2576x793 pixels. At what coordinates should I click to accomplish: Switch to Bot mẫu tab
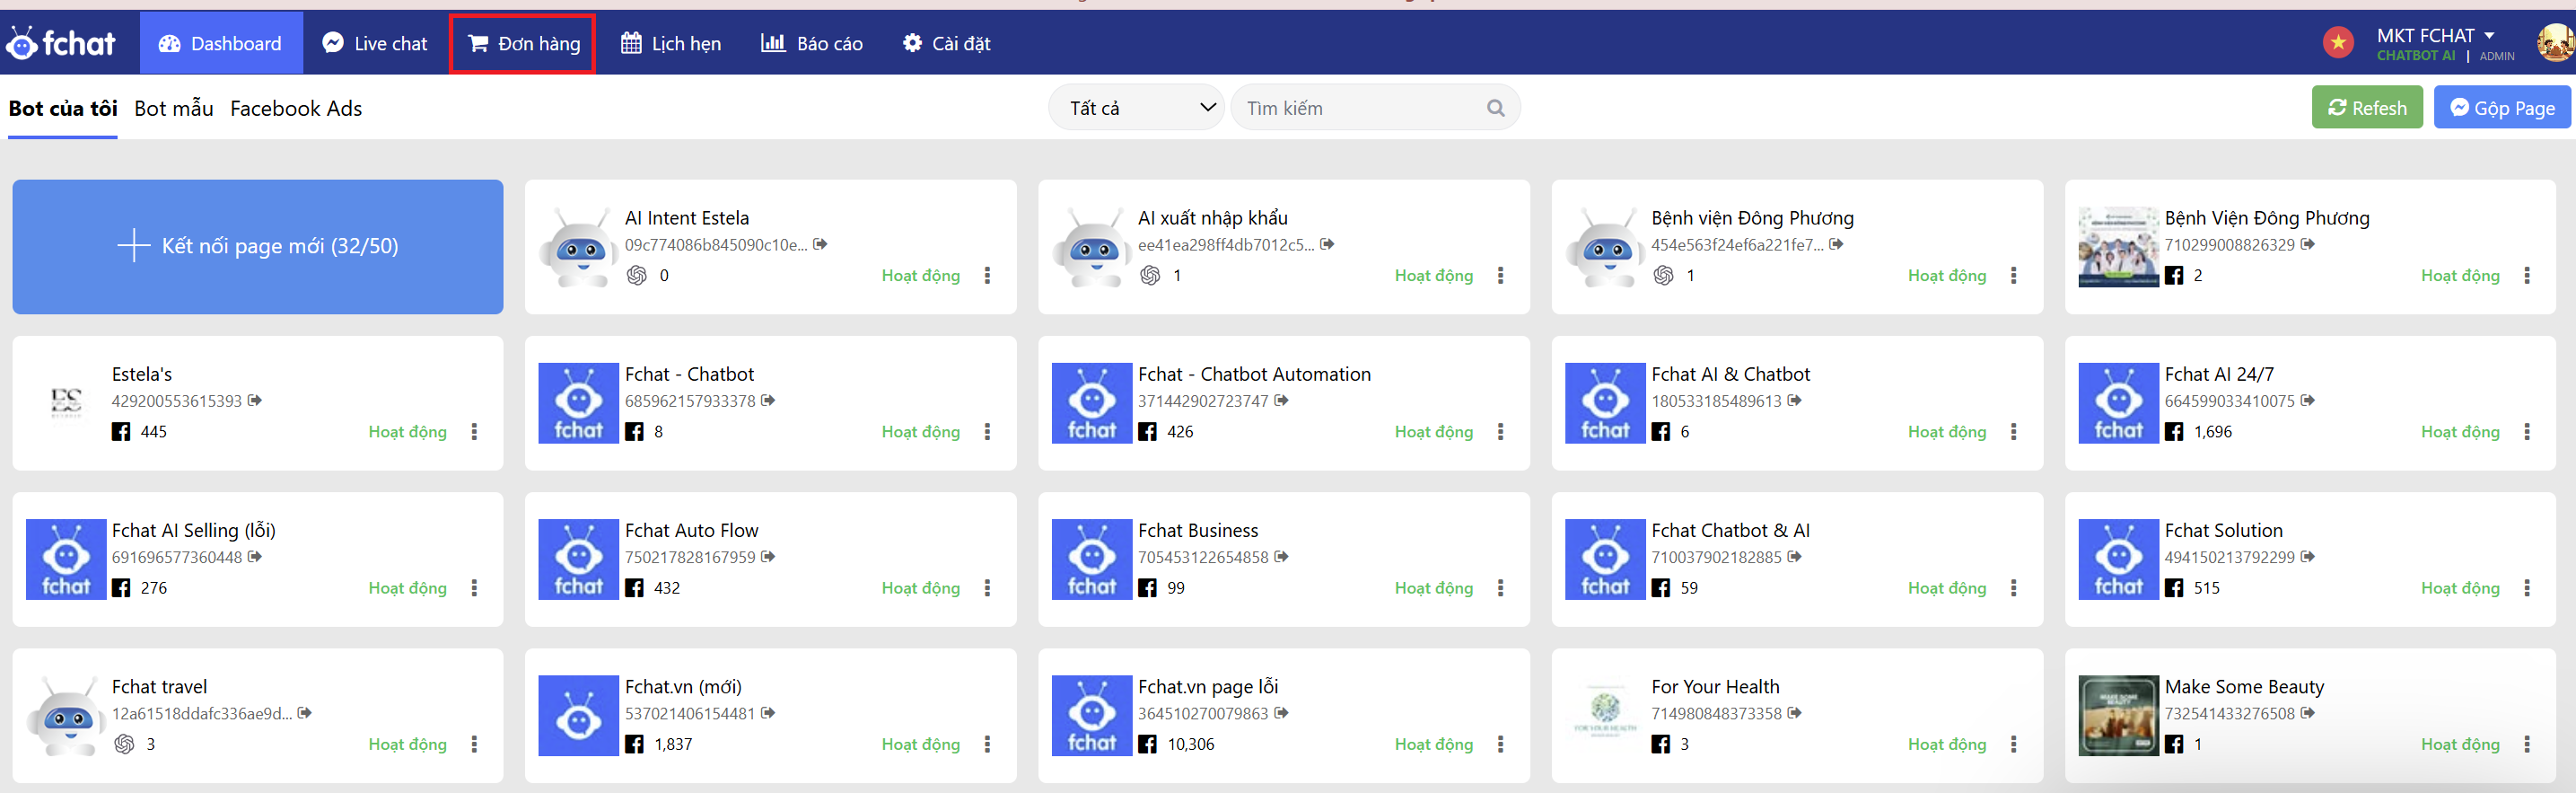point(174,108)
